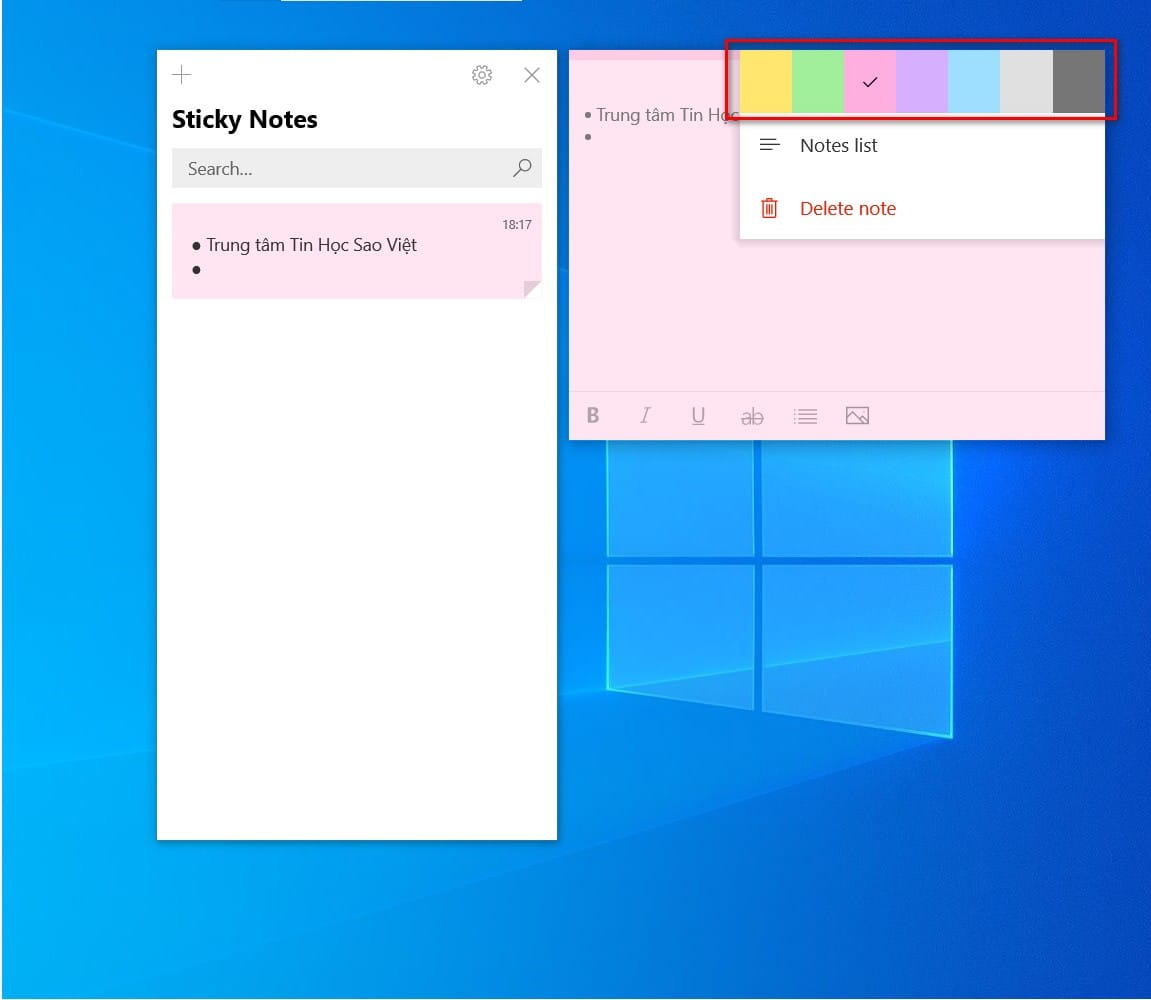Click the search magnifier icon
This screenshot has width=1151, height=1000.
522,168
